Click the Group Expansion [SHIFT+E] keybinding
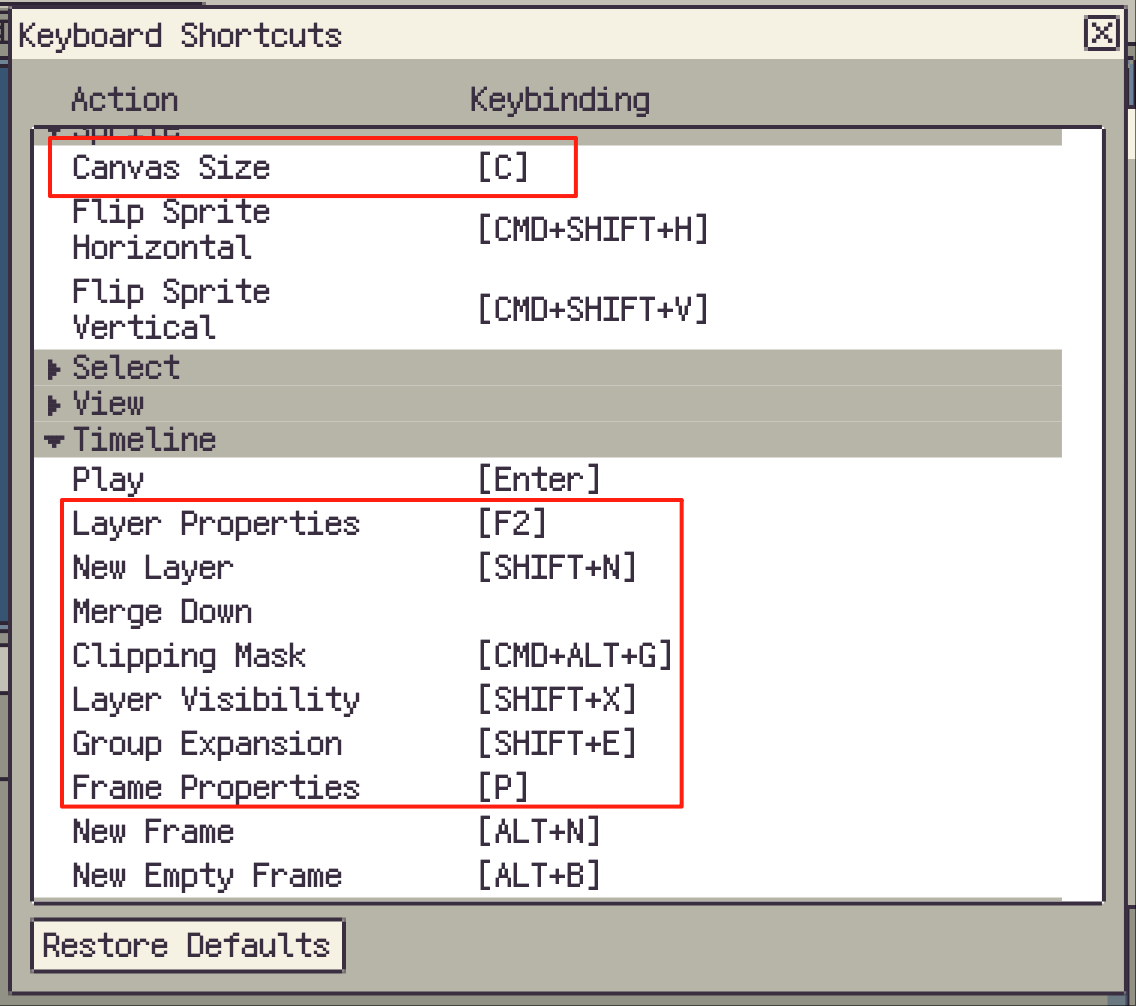This screenshot has width=1136, height=1006. (557, 744)
